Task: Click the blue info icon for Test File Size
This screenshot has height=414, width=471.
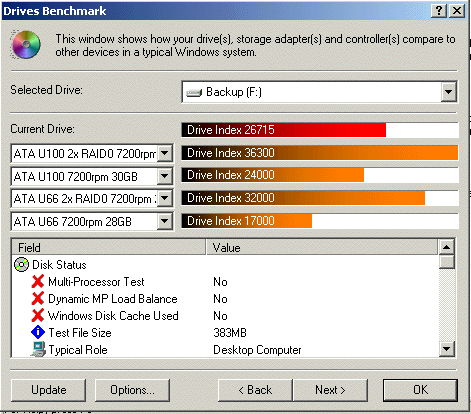Action: tap(38, 332)
